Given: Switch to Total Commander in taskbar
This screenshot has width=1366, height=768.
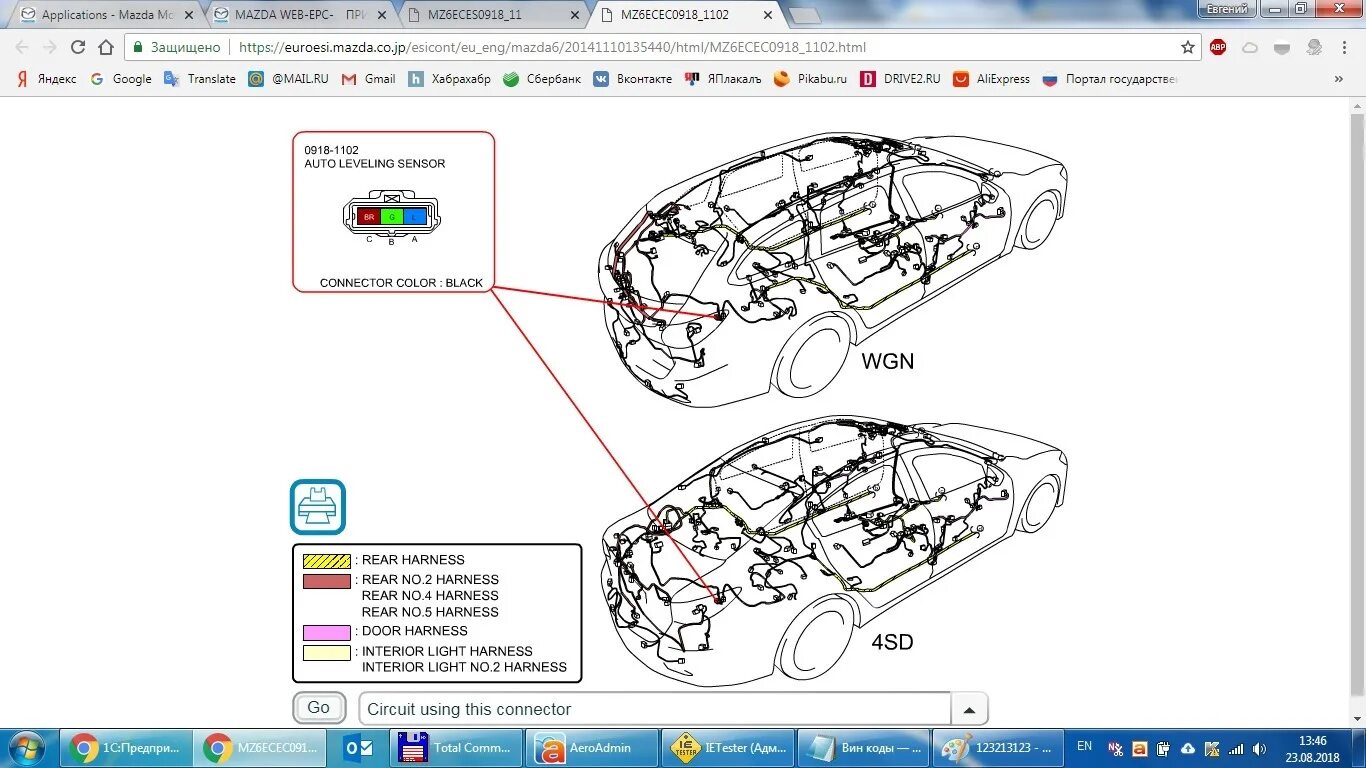Looking at the screenshot, I should tap(456, 747).
